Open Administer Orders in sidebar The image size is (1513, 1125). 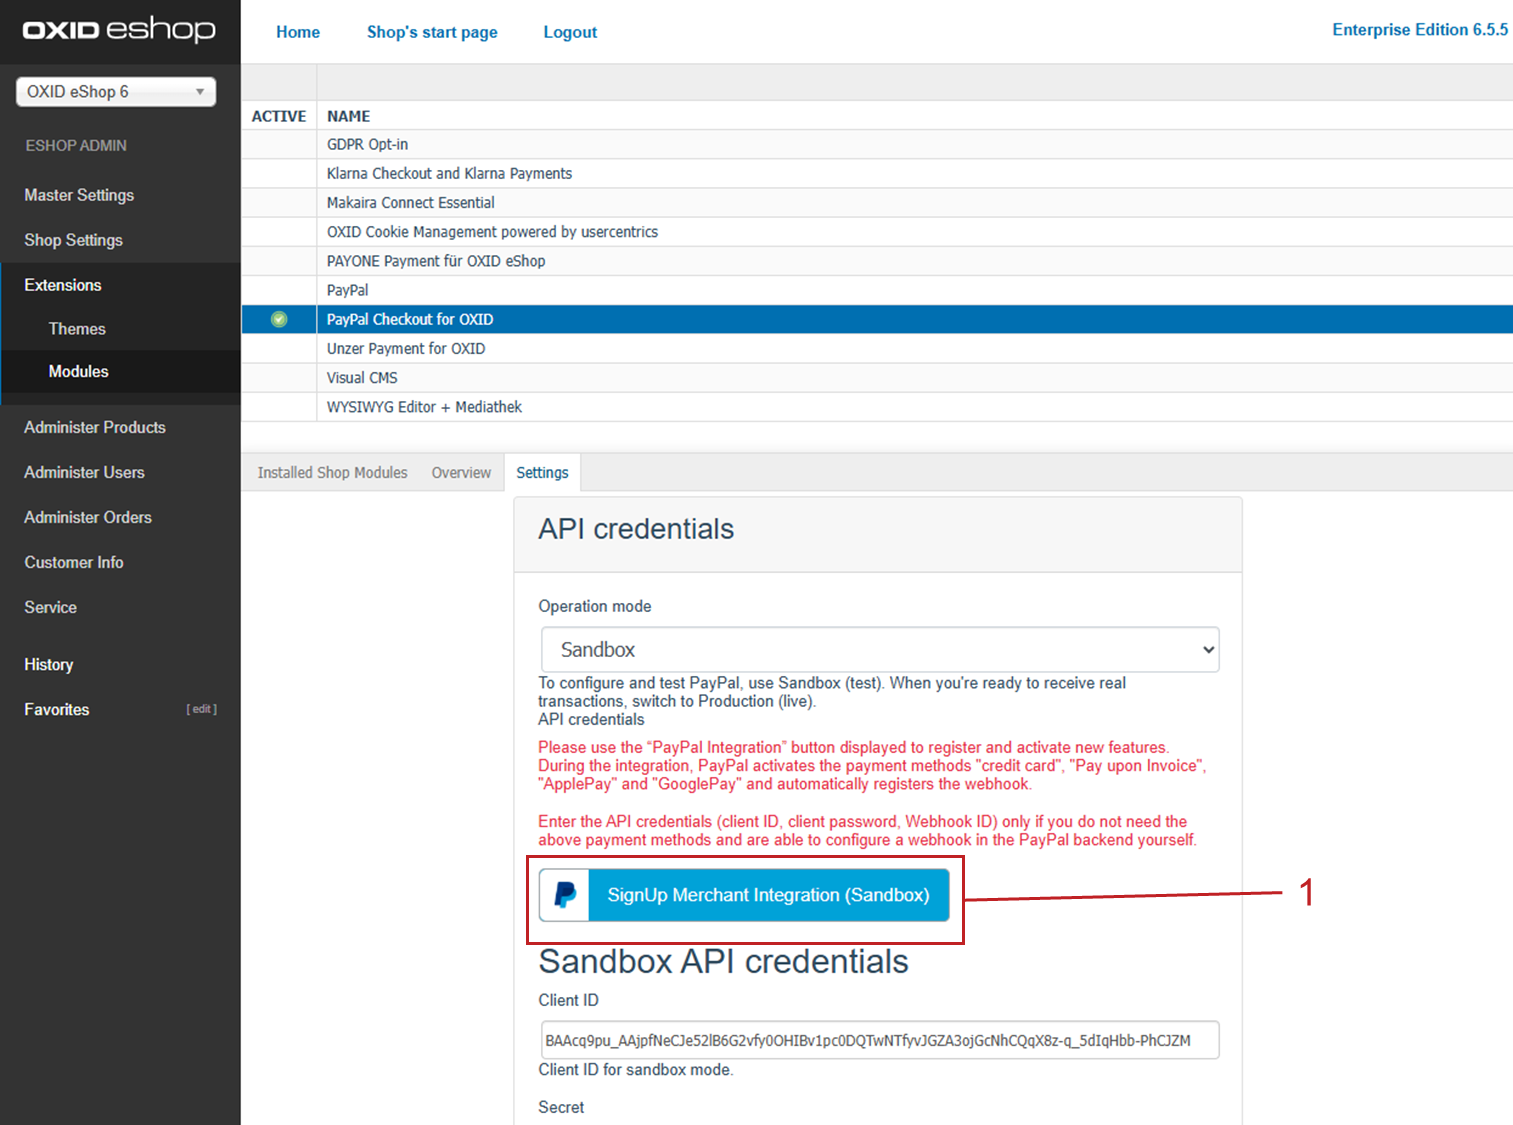[88, 517]
